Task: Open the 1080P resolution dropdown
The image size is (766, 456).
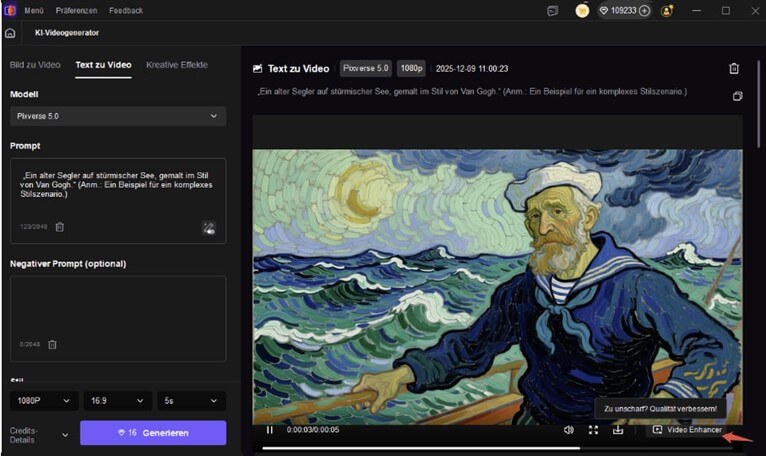Action: 43,401
